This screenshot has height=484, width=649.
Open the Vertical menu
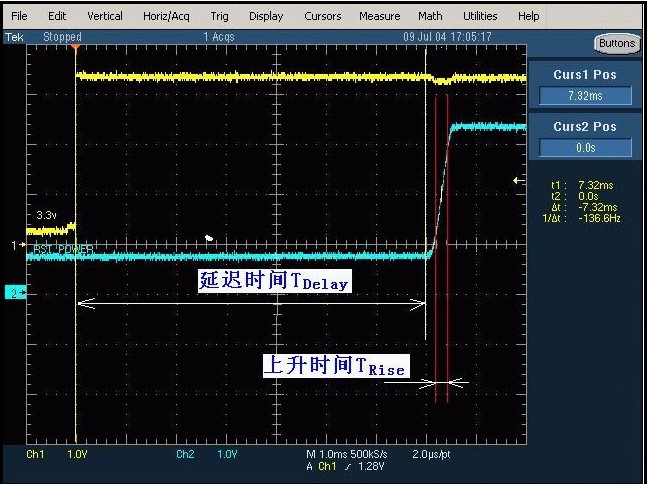(105, 16)
